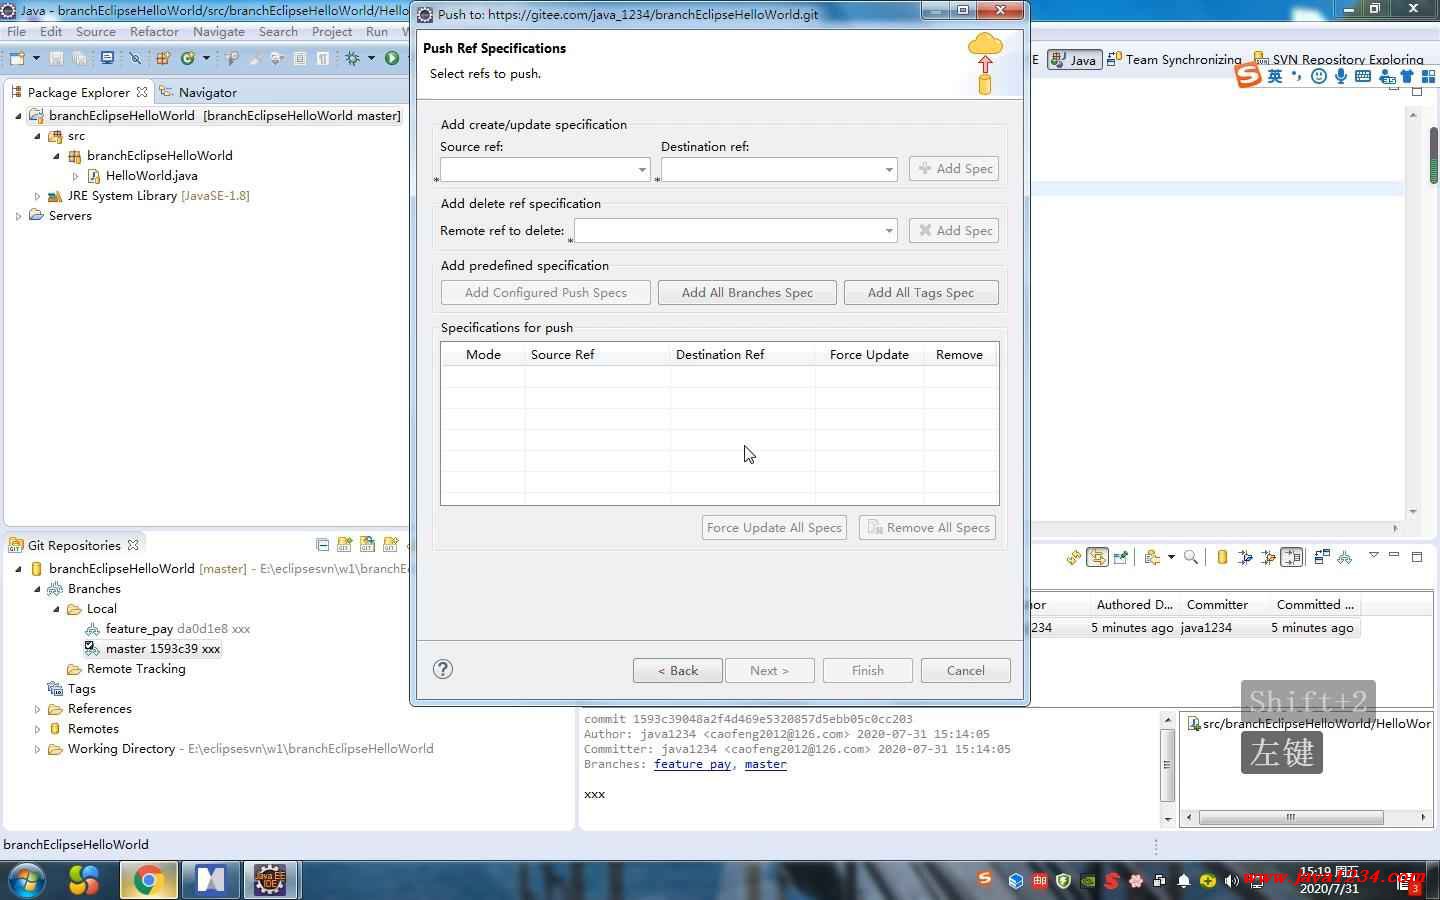Switch to Team Synchronizing perspective

coord(1174,59)
